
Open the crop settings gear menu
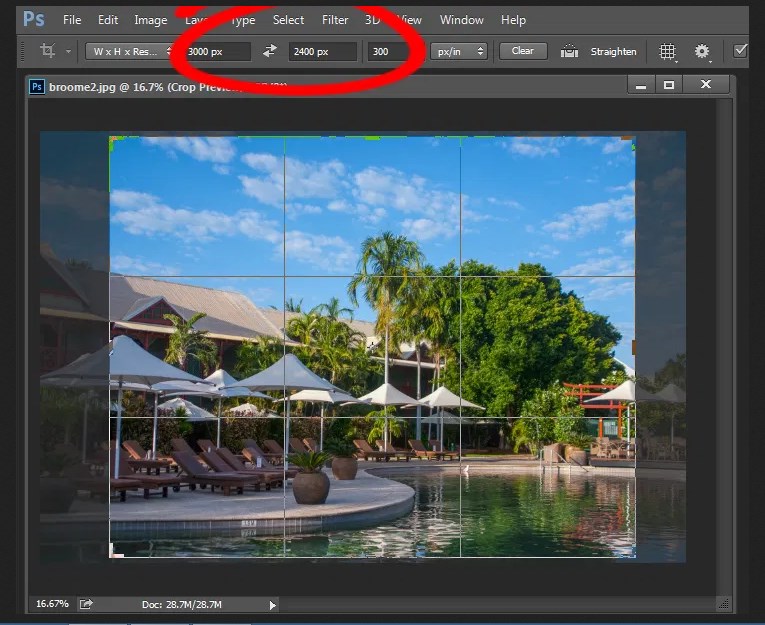click(x=702, y=51)
